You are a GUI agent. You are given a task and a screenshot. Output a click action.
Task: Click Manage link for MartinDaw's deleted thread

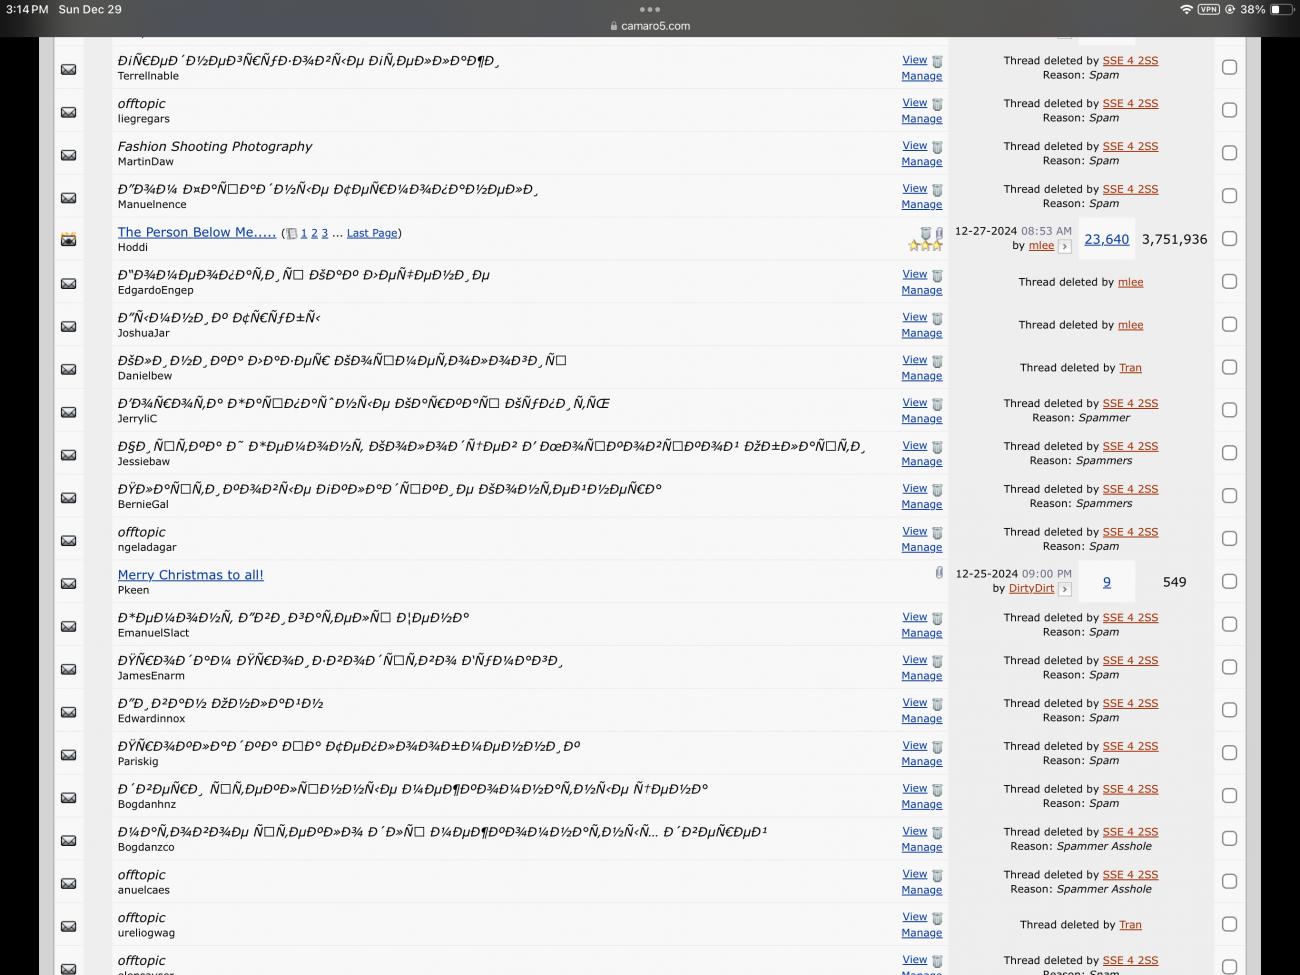click(921, 162)
